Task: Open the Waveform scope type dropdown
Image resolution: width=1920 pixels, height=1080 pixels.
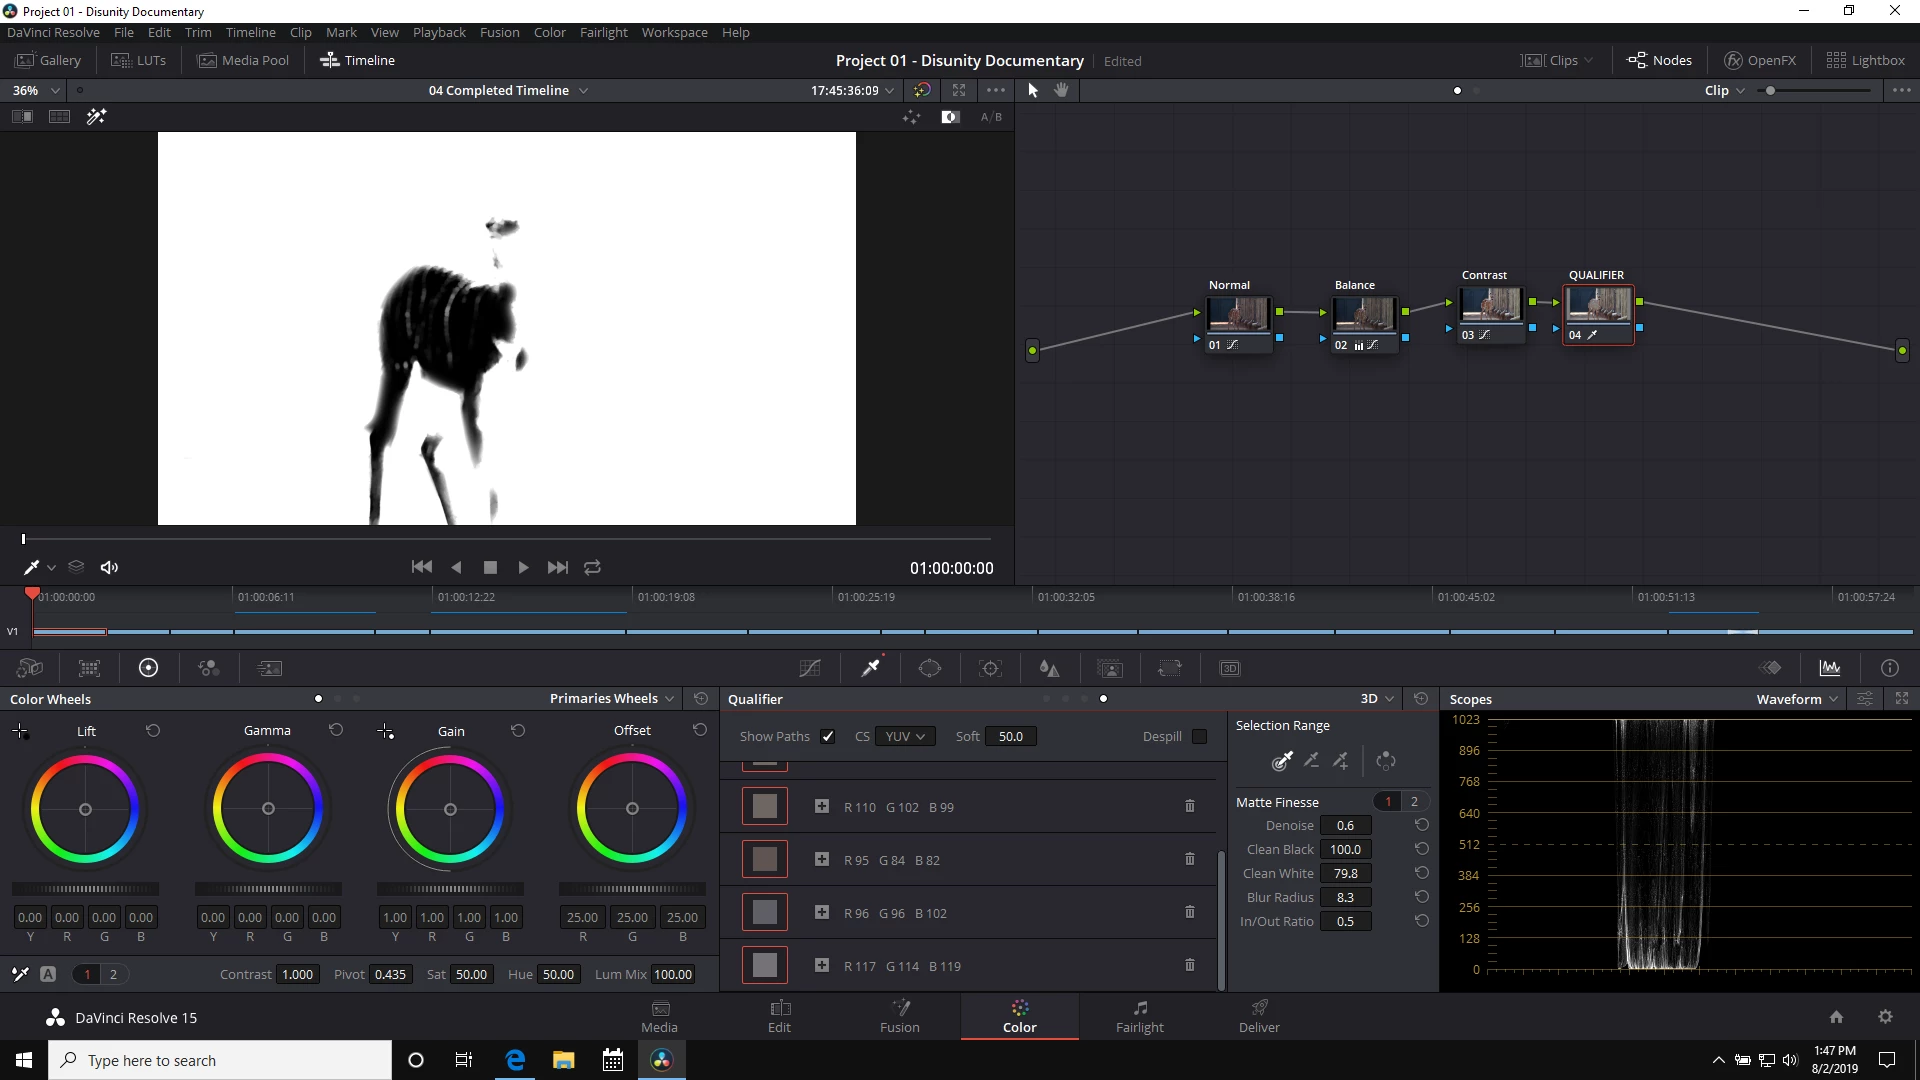Action: pyautogui.click(x=1796, y=699)
